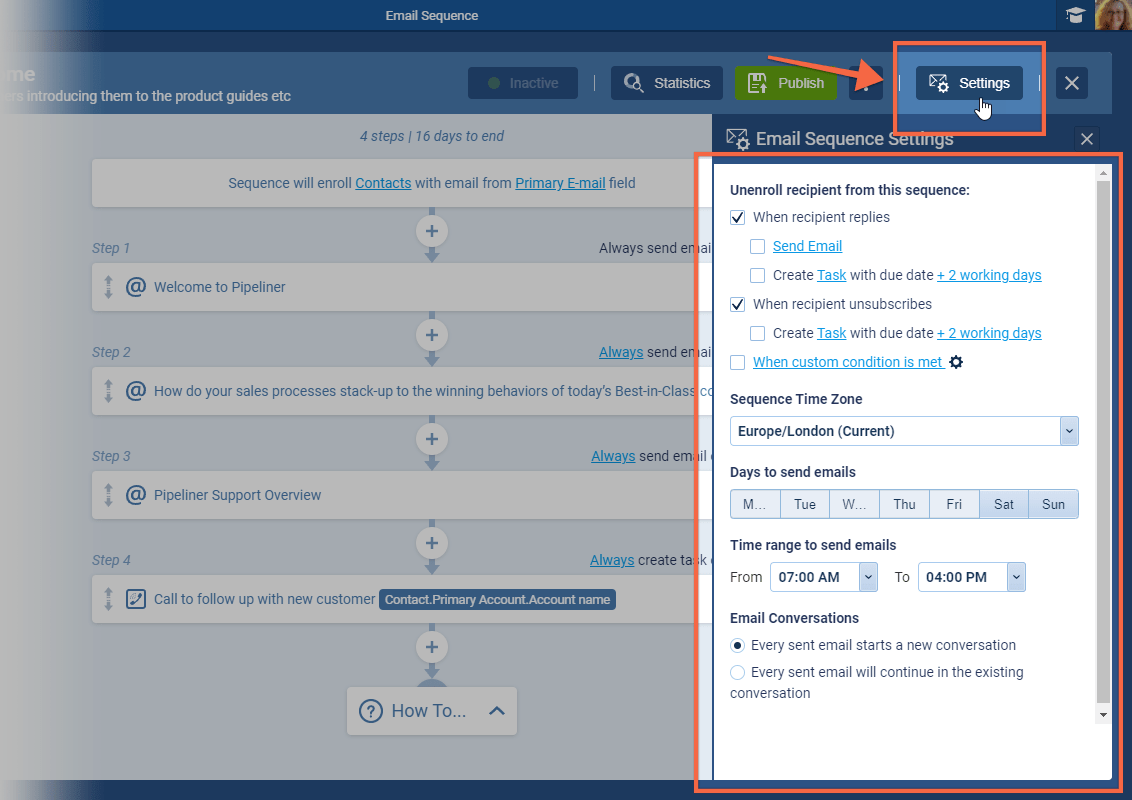Enable the Send Email checkbox
This screenshot has width=1132, height=800.
[758, 246]
